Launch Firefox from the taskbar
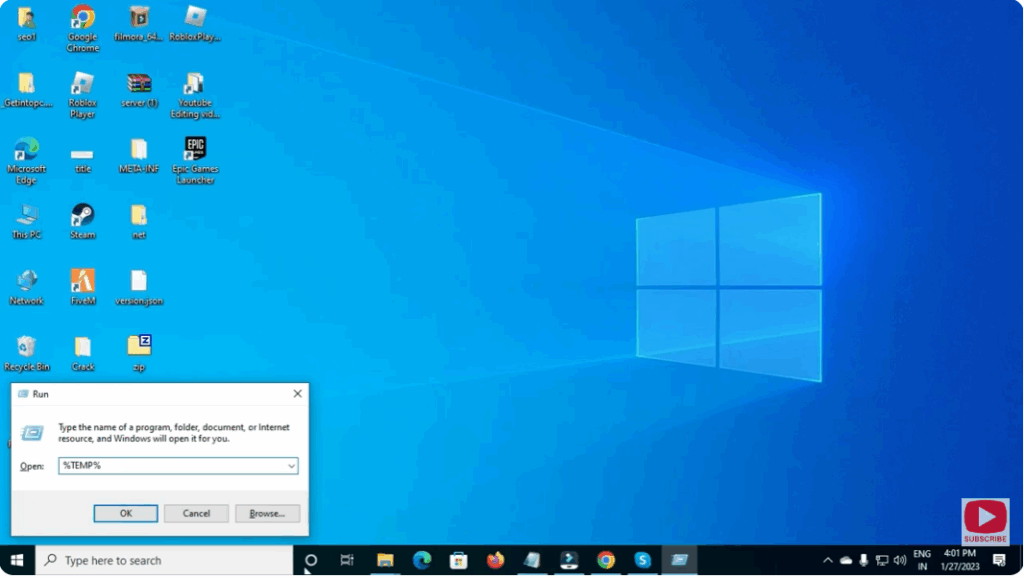 click(494, 560)
